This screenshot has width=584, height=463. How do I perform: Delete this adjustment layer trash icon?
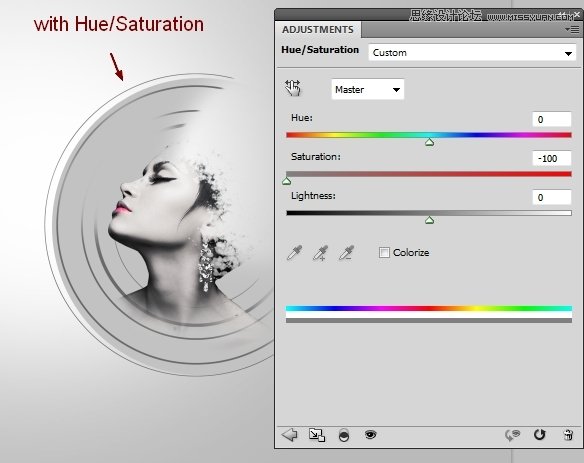(x=568, y=435)
